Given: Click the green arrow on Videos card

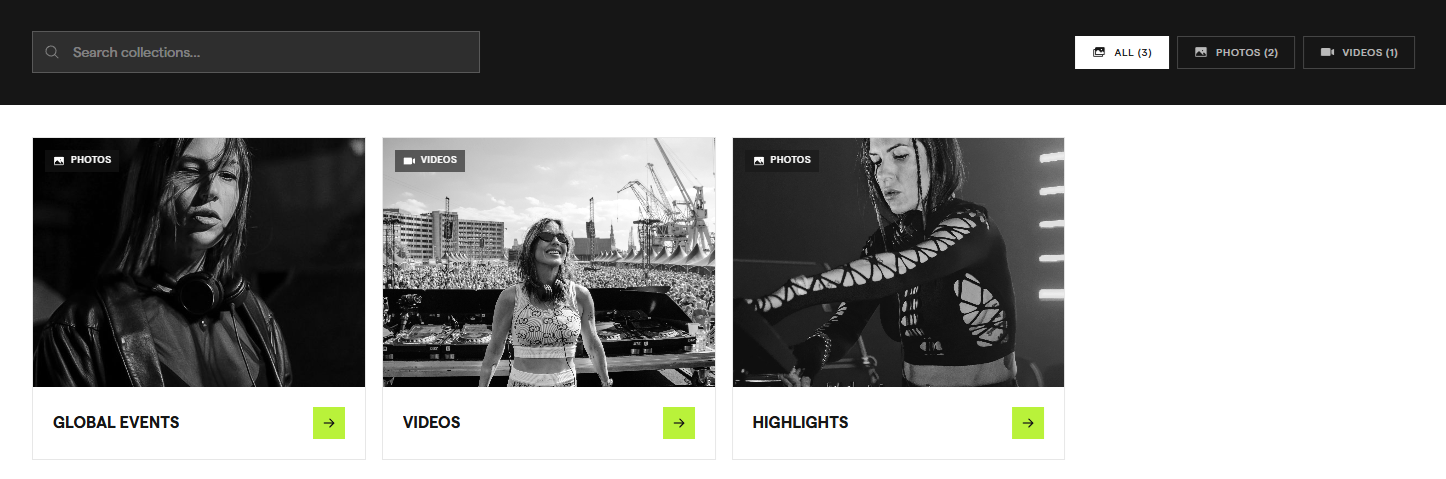Looking at the screenshot, I should (679, 423).
